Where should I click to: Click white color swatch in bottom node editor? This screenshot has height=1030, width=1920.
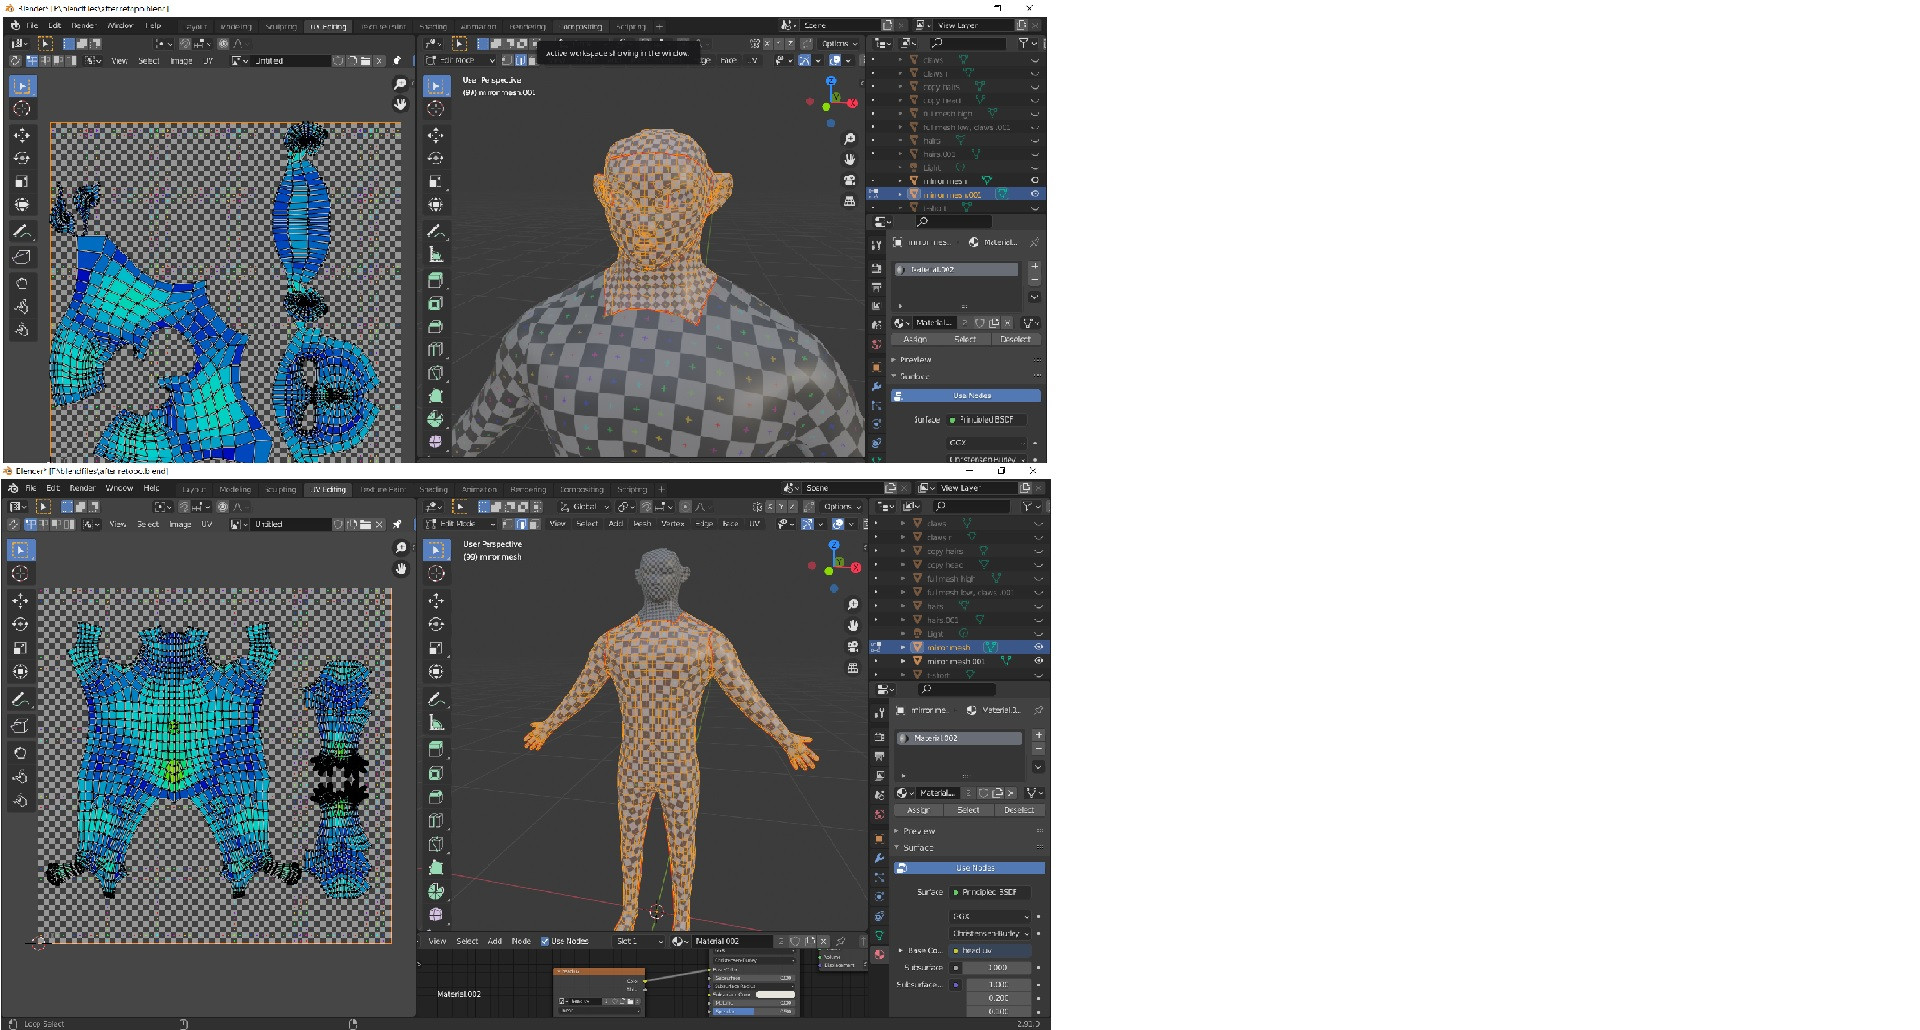point(775,994)
